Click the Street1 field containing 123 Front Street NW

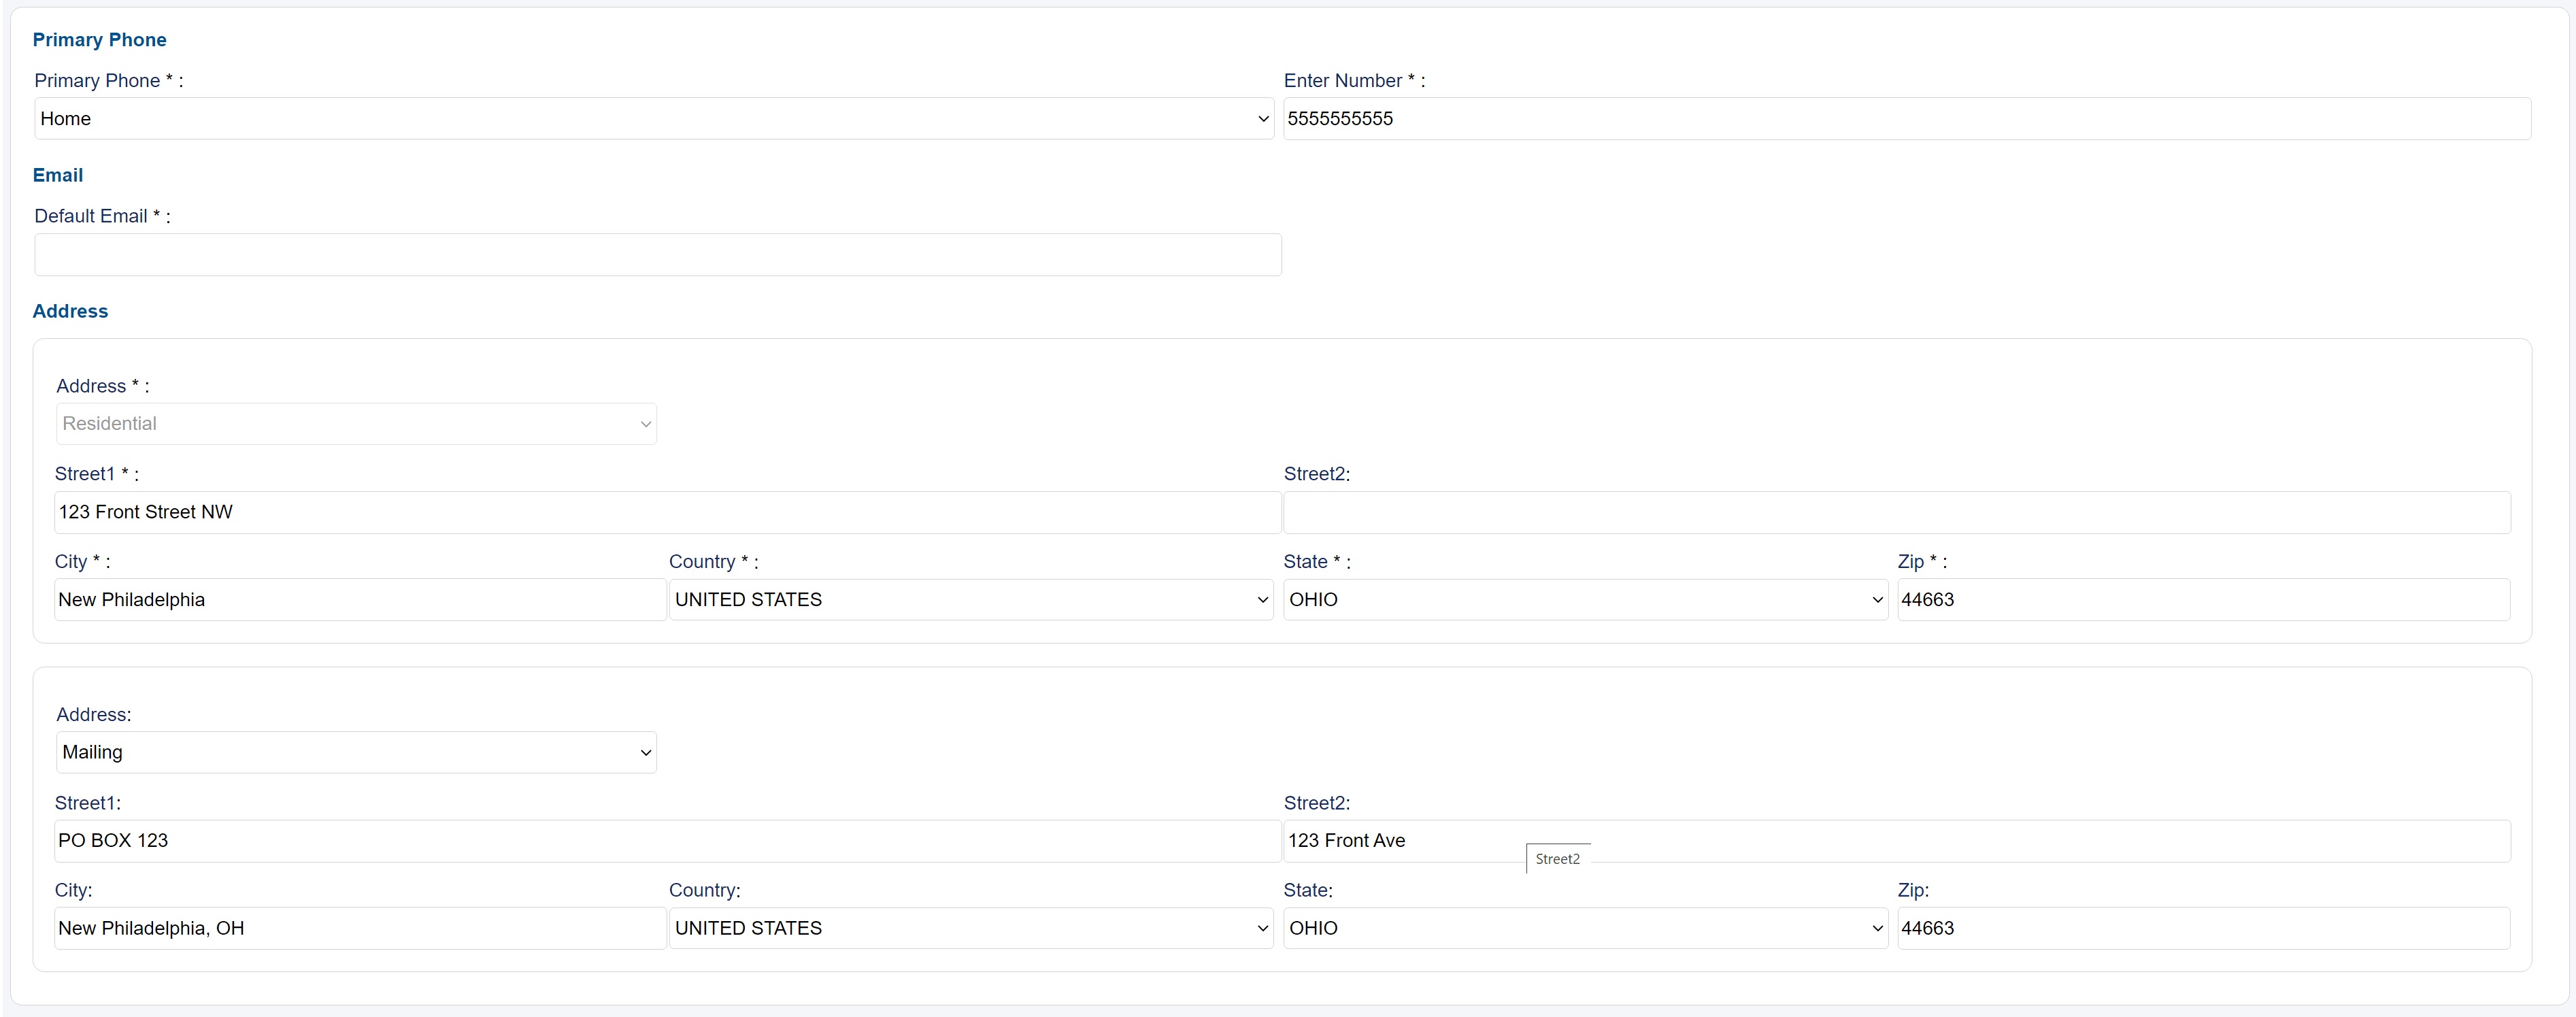[668, 512]
